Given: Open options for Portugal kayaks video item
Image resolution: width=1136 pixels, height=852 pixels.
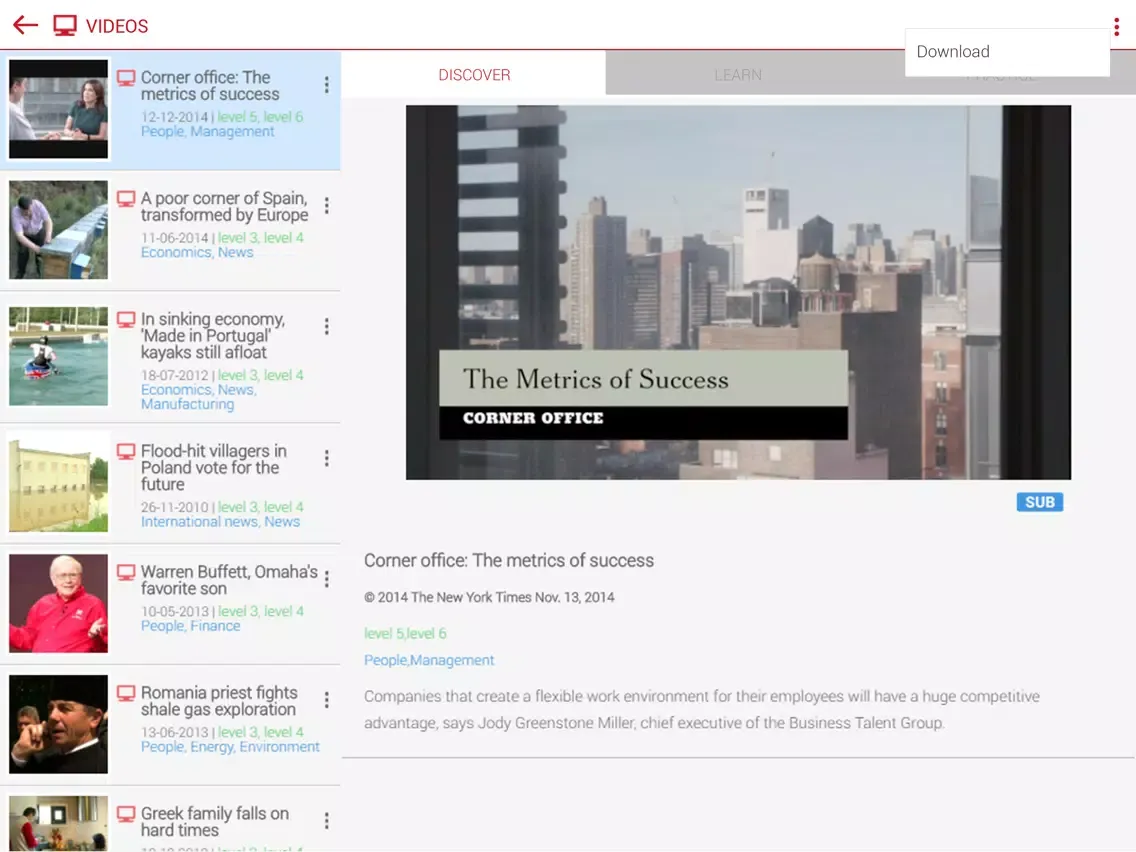Looking at the screenshot, I should pyautogui.click(x=326, y=327).
